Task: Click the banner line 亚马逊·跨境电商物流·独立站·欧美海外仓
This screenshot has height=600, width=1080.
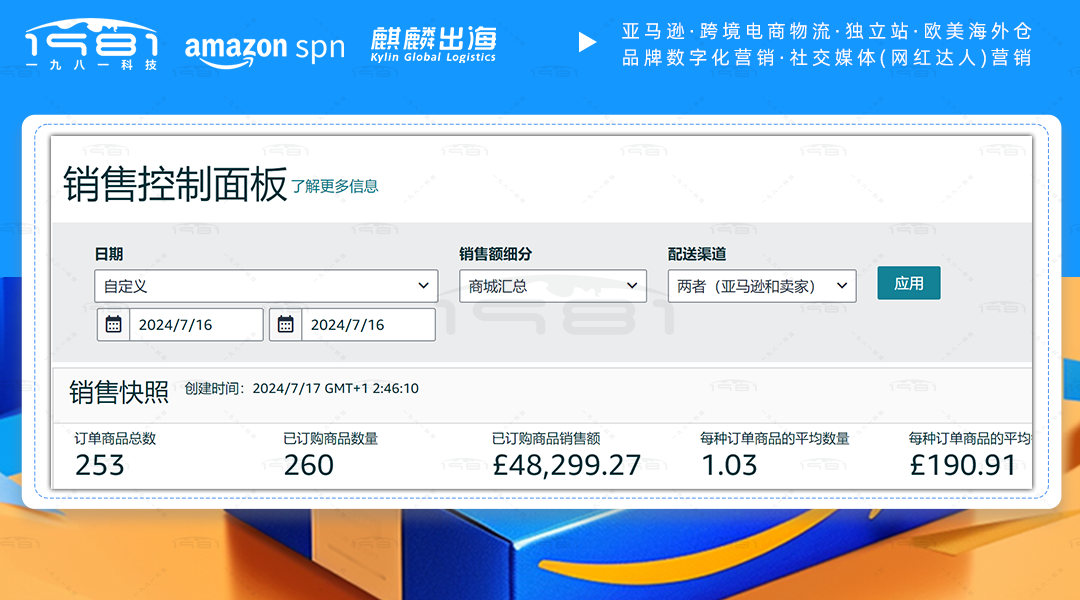Action: [827, 31]
